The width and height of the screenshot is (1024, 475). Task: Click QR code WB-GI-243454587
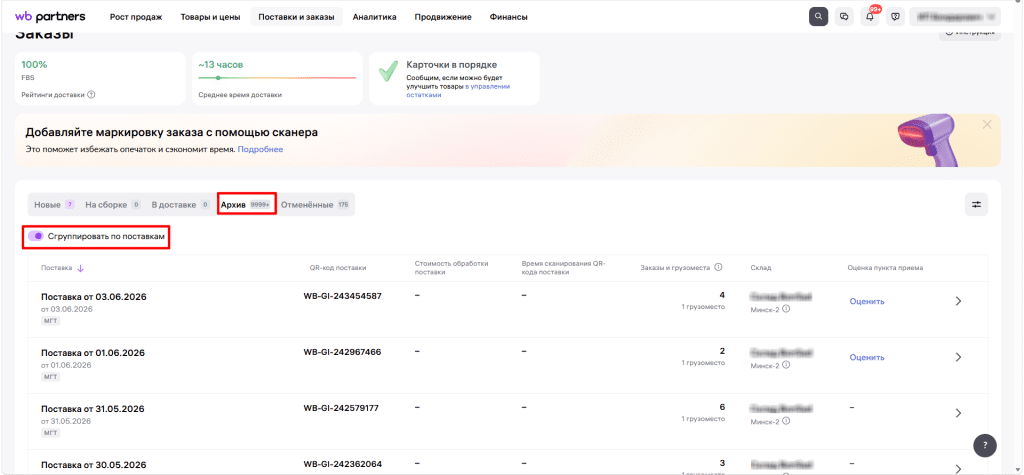[x=342, y=296]
